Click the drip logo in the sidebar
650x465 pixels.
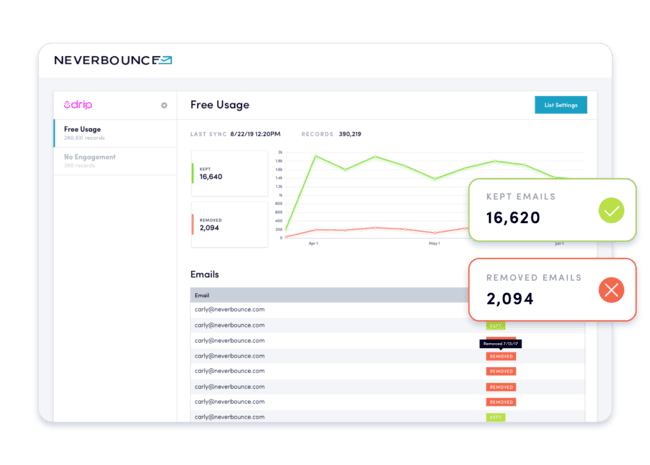click(78, 105)
